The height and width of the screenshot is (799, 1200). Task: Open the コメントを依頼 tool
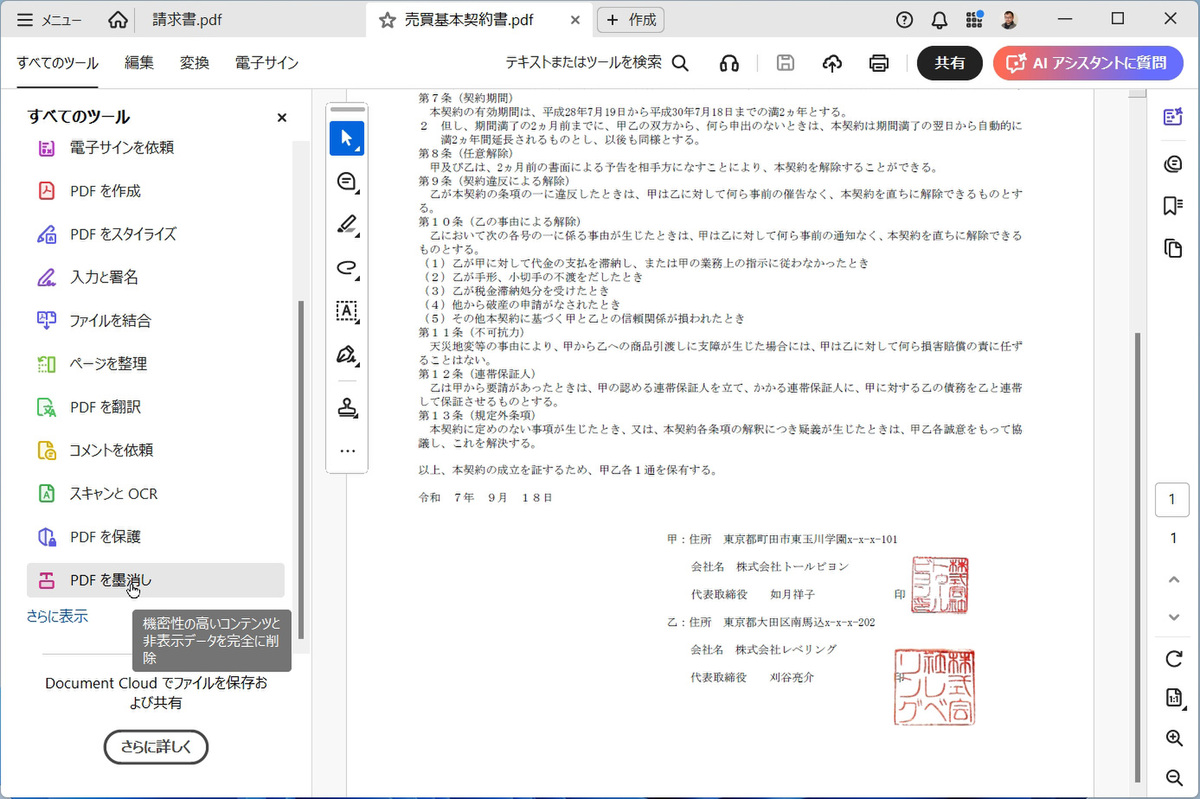pyautogui.click(x=155, y=450)
